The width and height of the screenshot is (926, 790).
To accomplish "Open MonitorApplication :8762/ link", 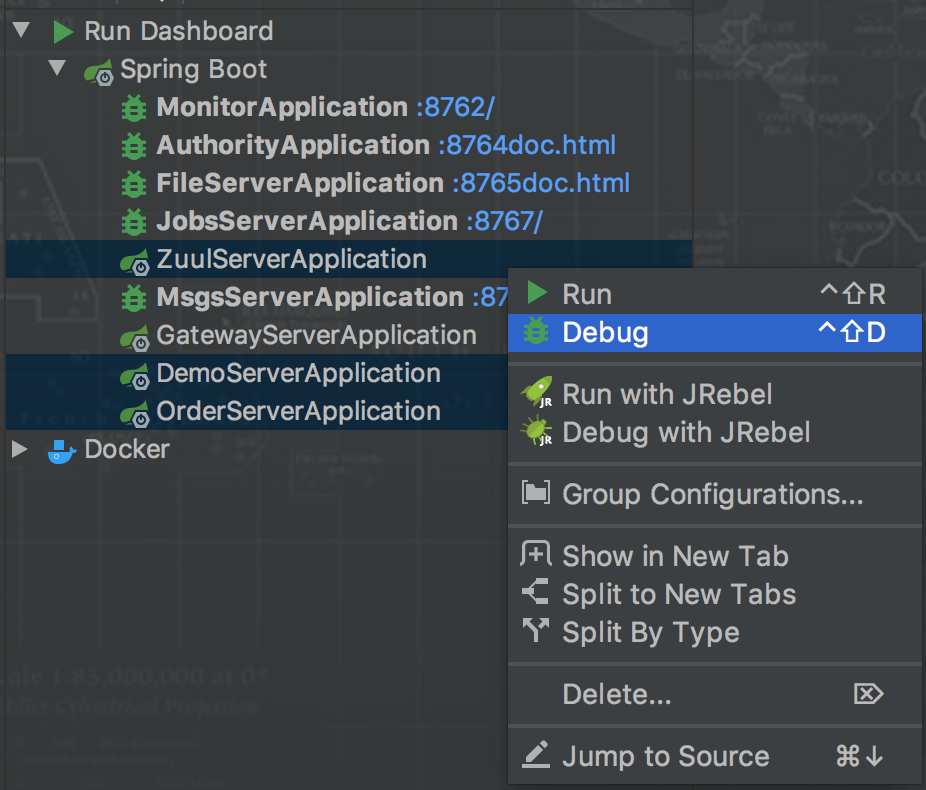I will pos(455,107).
